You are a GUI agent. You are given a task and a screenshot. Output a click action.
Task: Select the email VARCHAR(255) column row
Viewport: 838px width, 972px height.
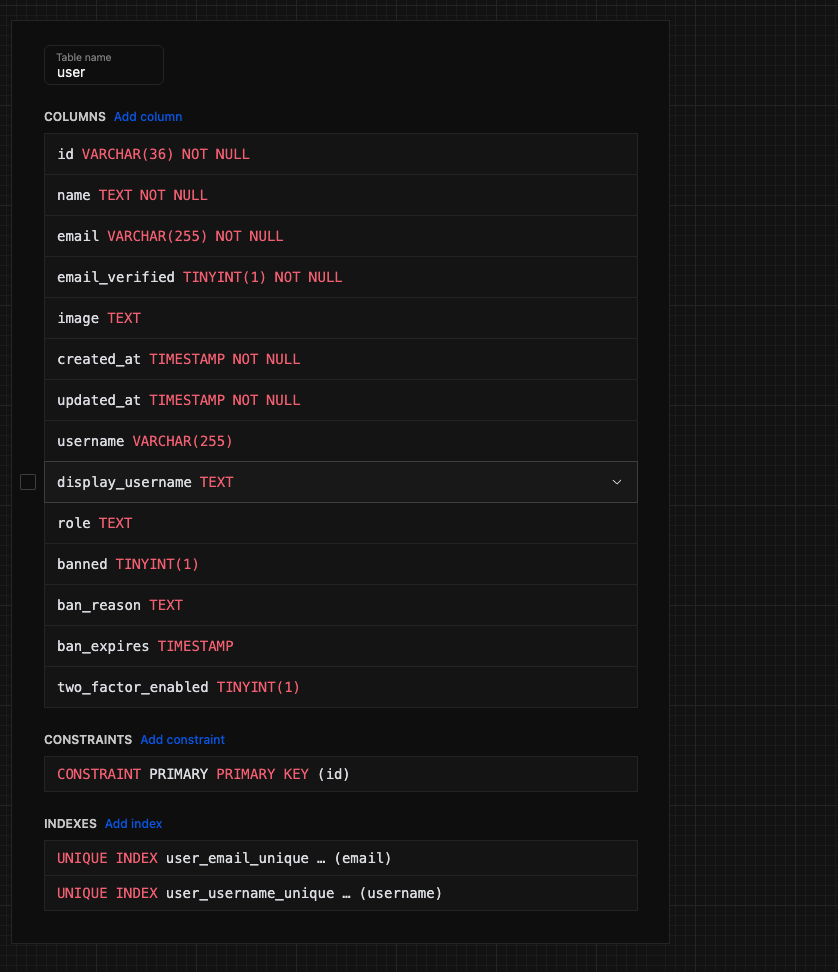click(340, 237)
